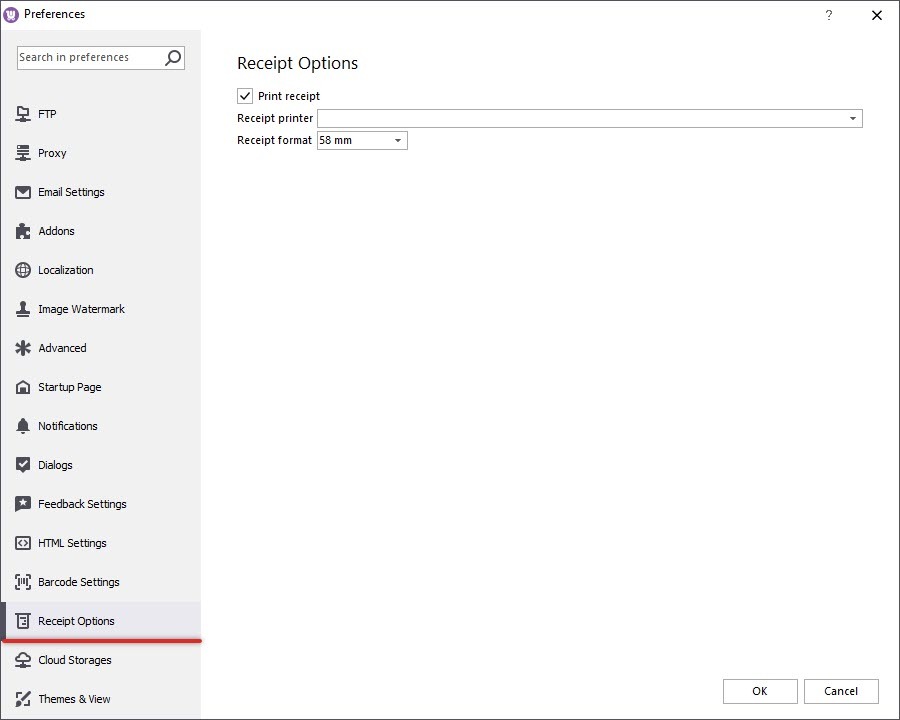Click the help question mark icon
This screenshot has height=720, width=900.
pyautogui.click(x=829, y=15)
